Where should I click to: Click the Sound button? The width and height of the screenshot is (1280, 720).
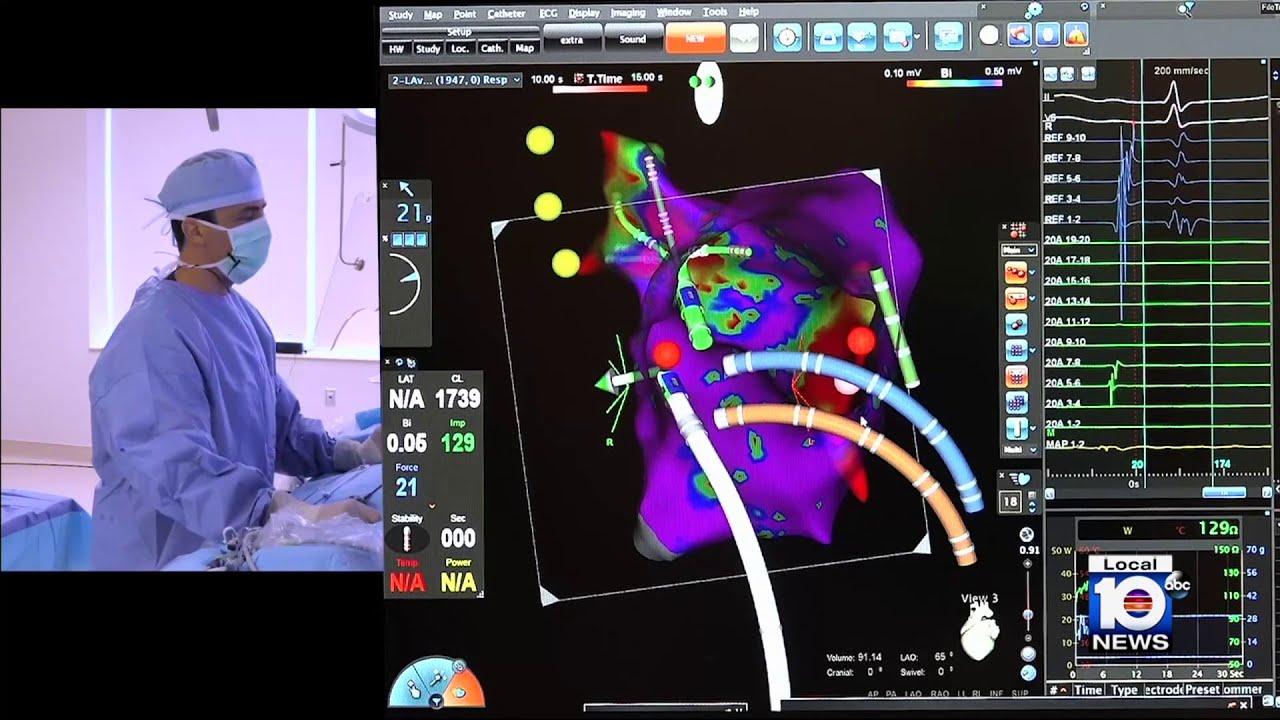pyautogui.click(x=632, y=39)
